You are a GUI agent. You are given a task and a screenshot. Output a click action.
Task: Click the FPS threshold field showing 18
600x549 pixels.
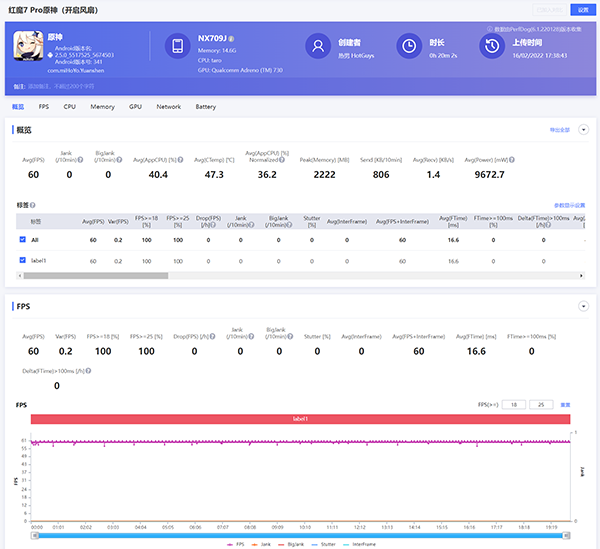514,404
